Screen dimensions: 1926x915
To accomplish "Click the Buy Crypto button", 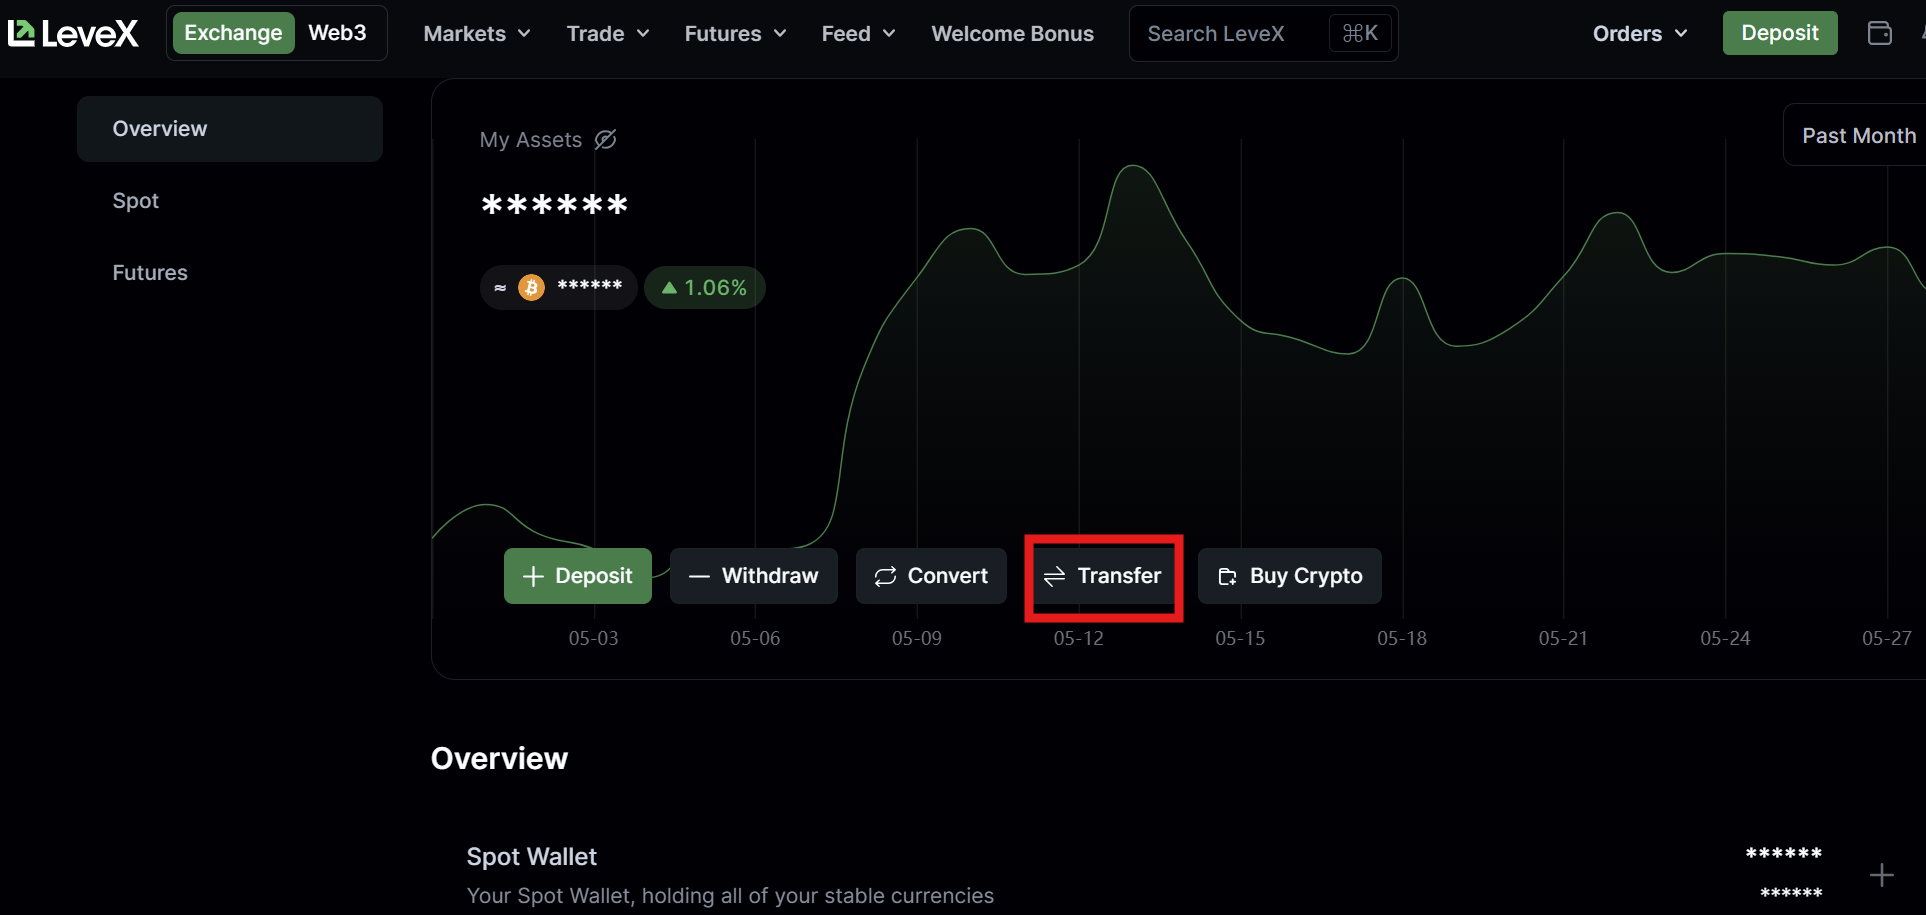I will pyautogui.click(x=1290, y=576).
